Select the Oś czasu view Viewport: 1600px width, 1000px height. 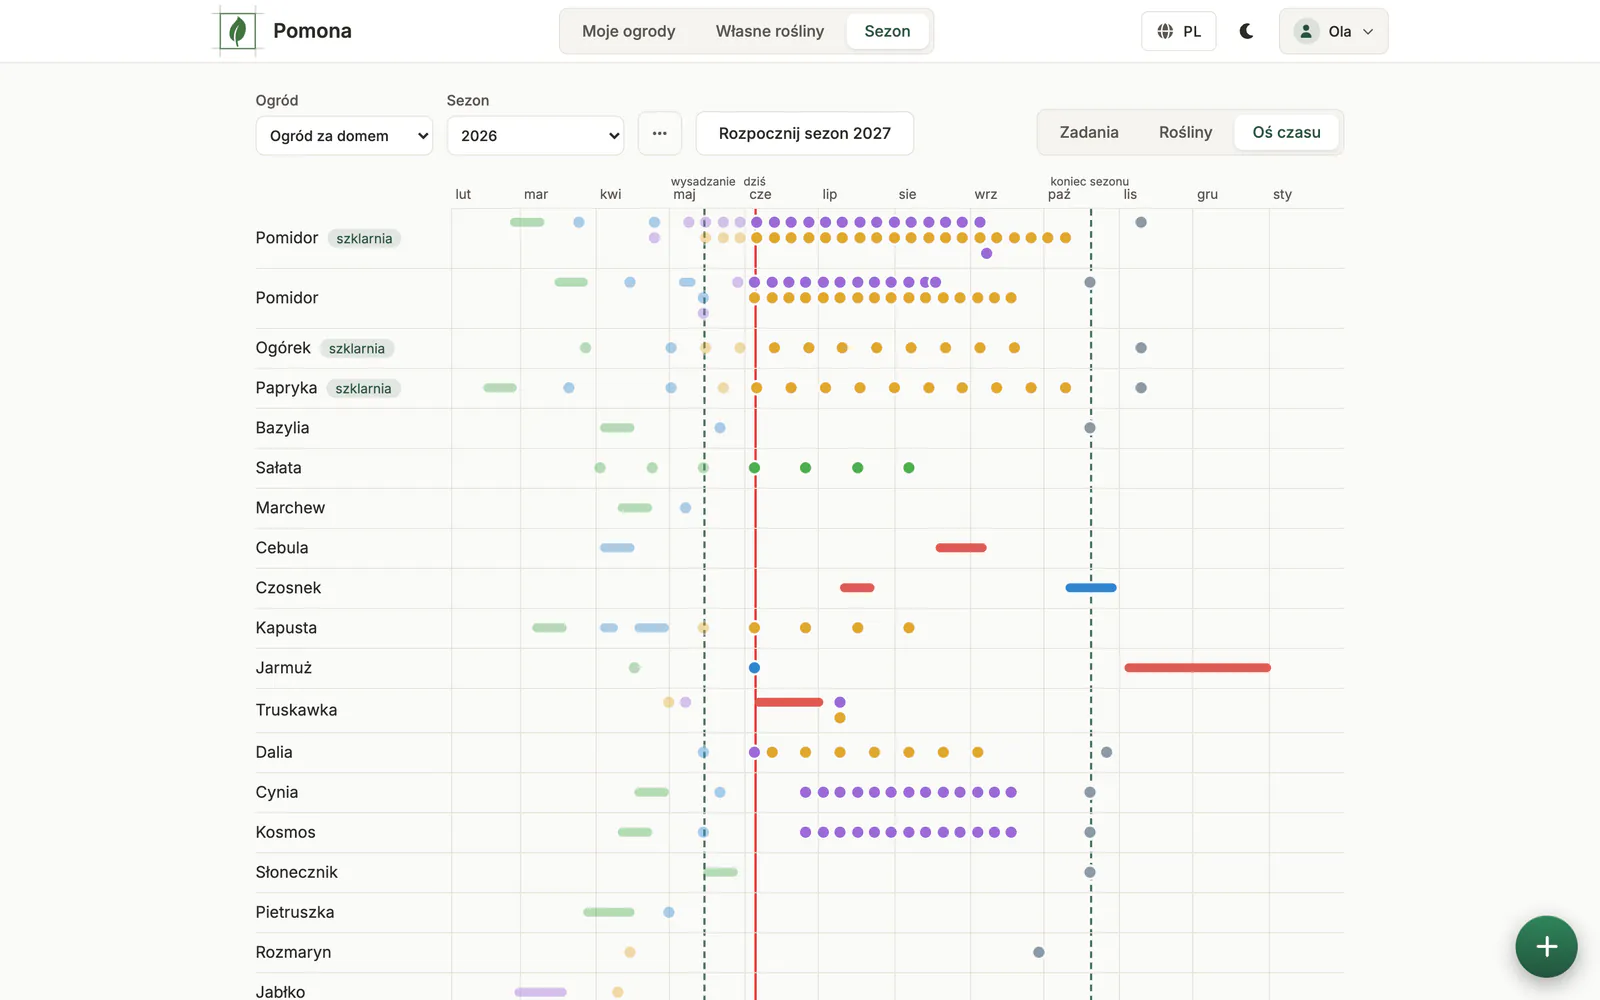click(x=1287, y=132)
